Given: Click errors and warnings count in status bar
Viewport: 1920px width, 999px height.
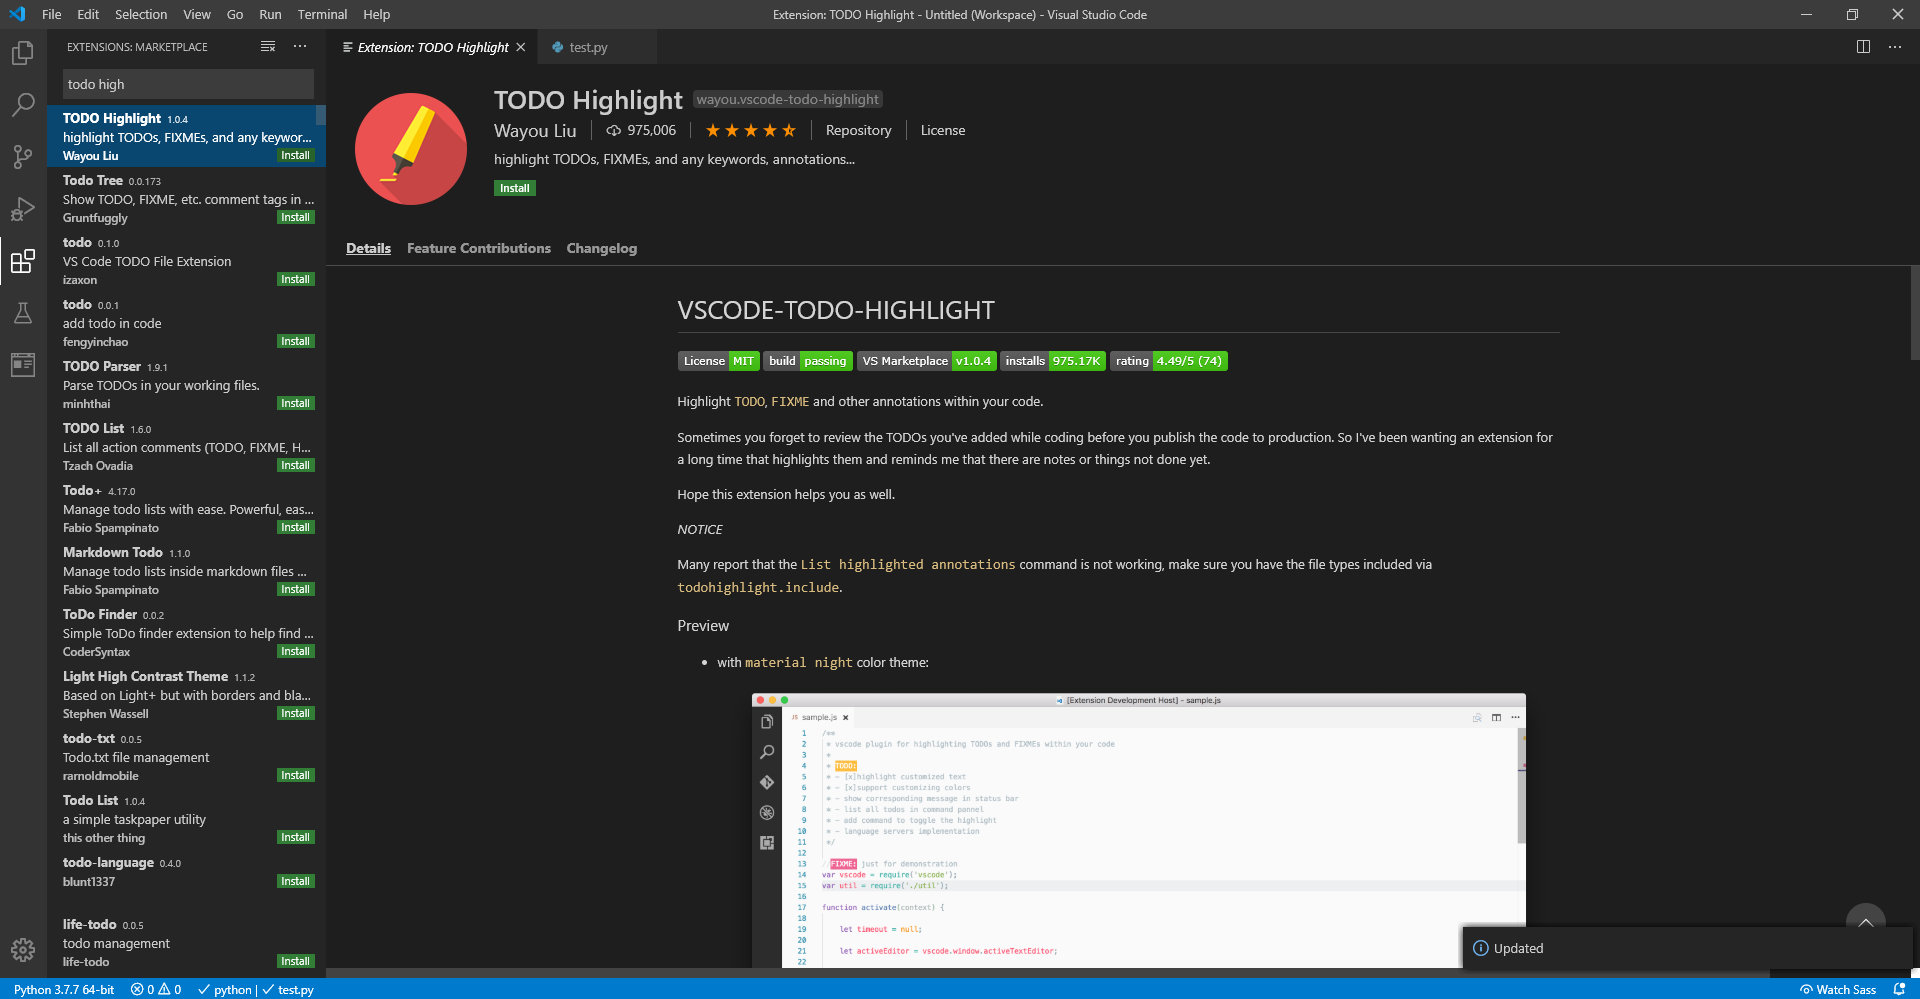Looking at the screenshot, I should tap(156, 989).
